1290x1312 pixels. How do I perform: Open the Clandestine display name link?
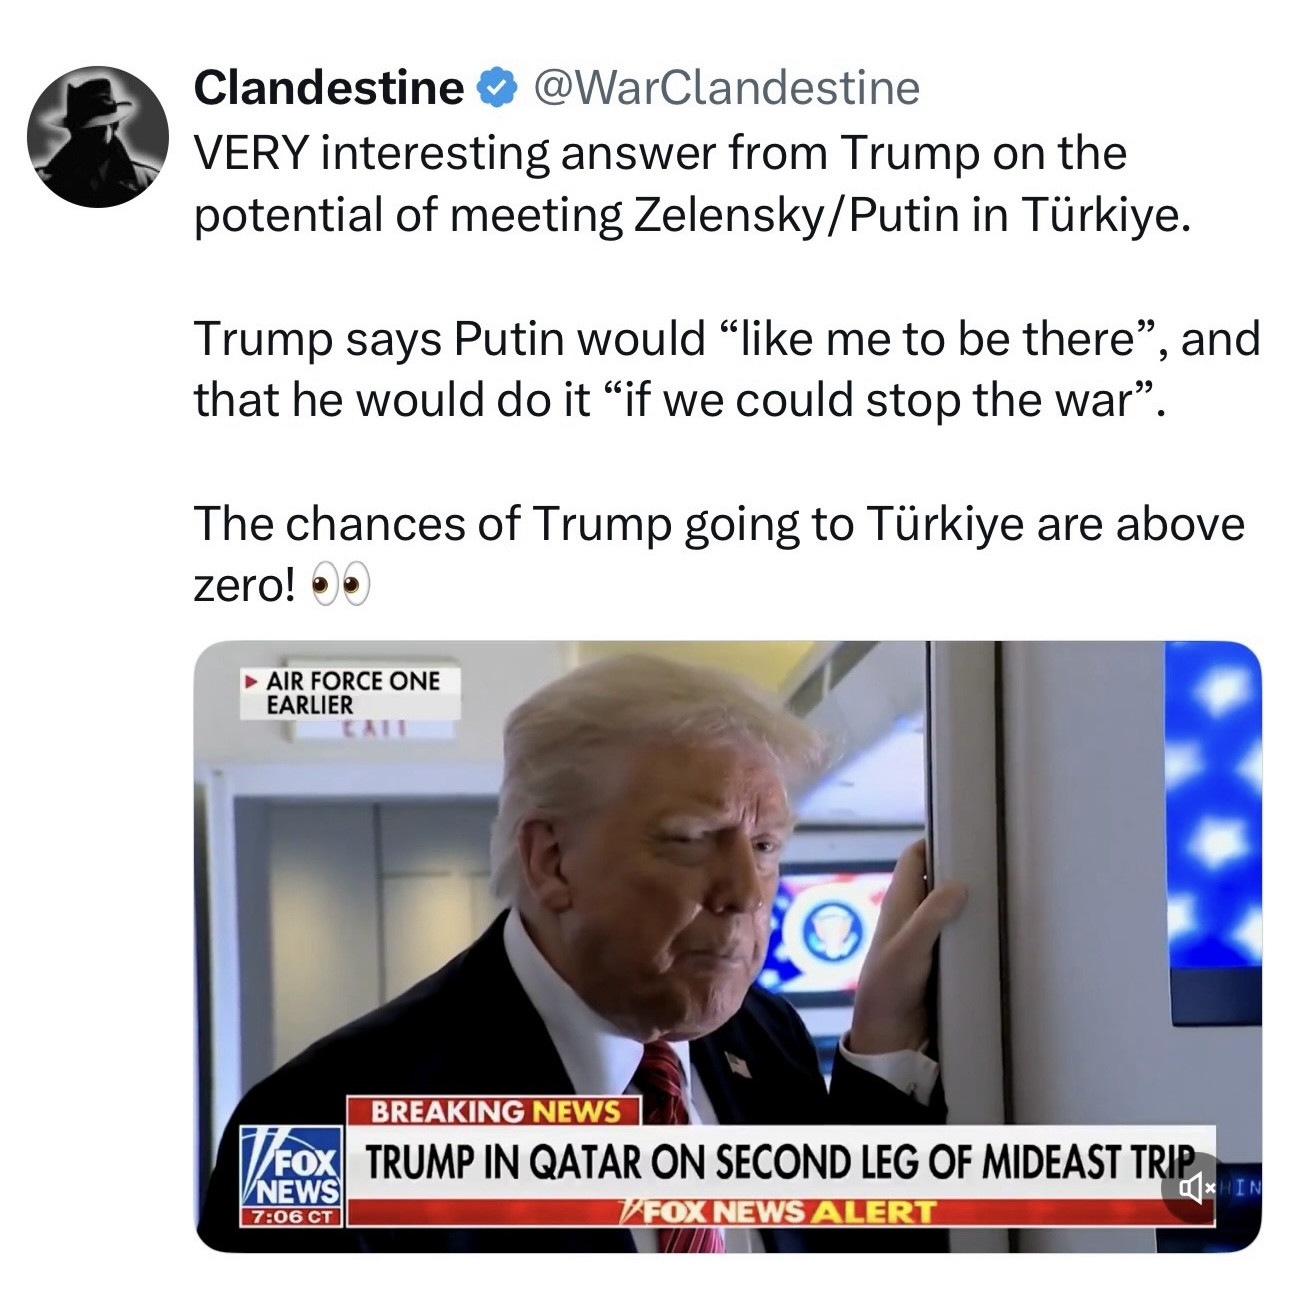(328, 88)
